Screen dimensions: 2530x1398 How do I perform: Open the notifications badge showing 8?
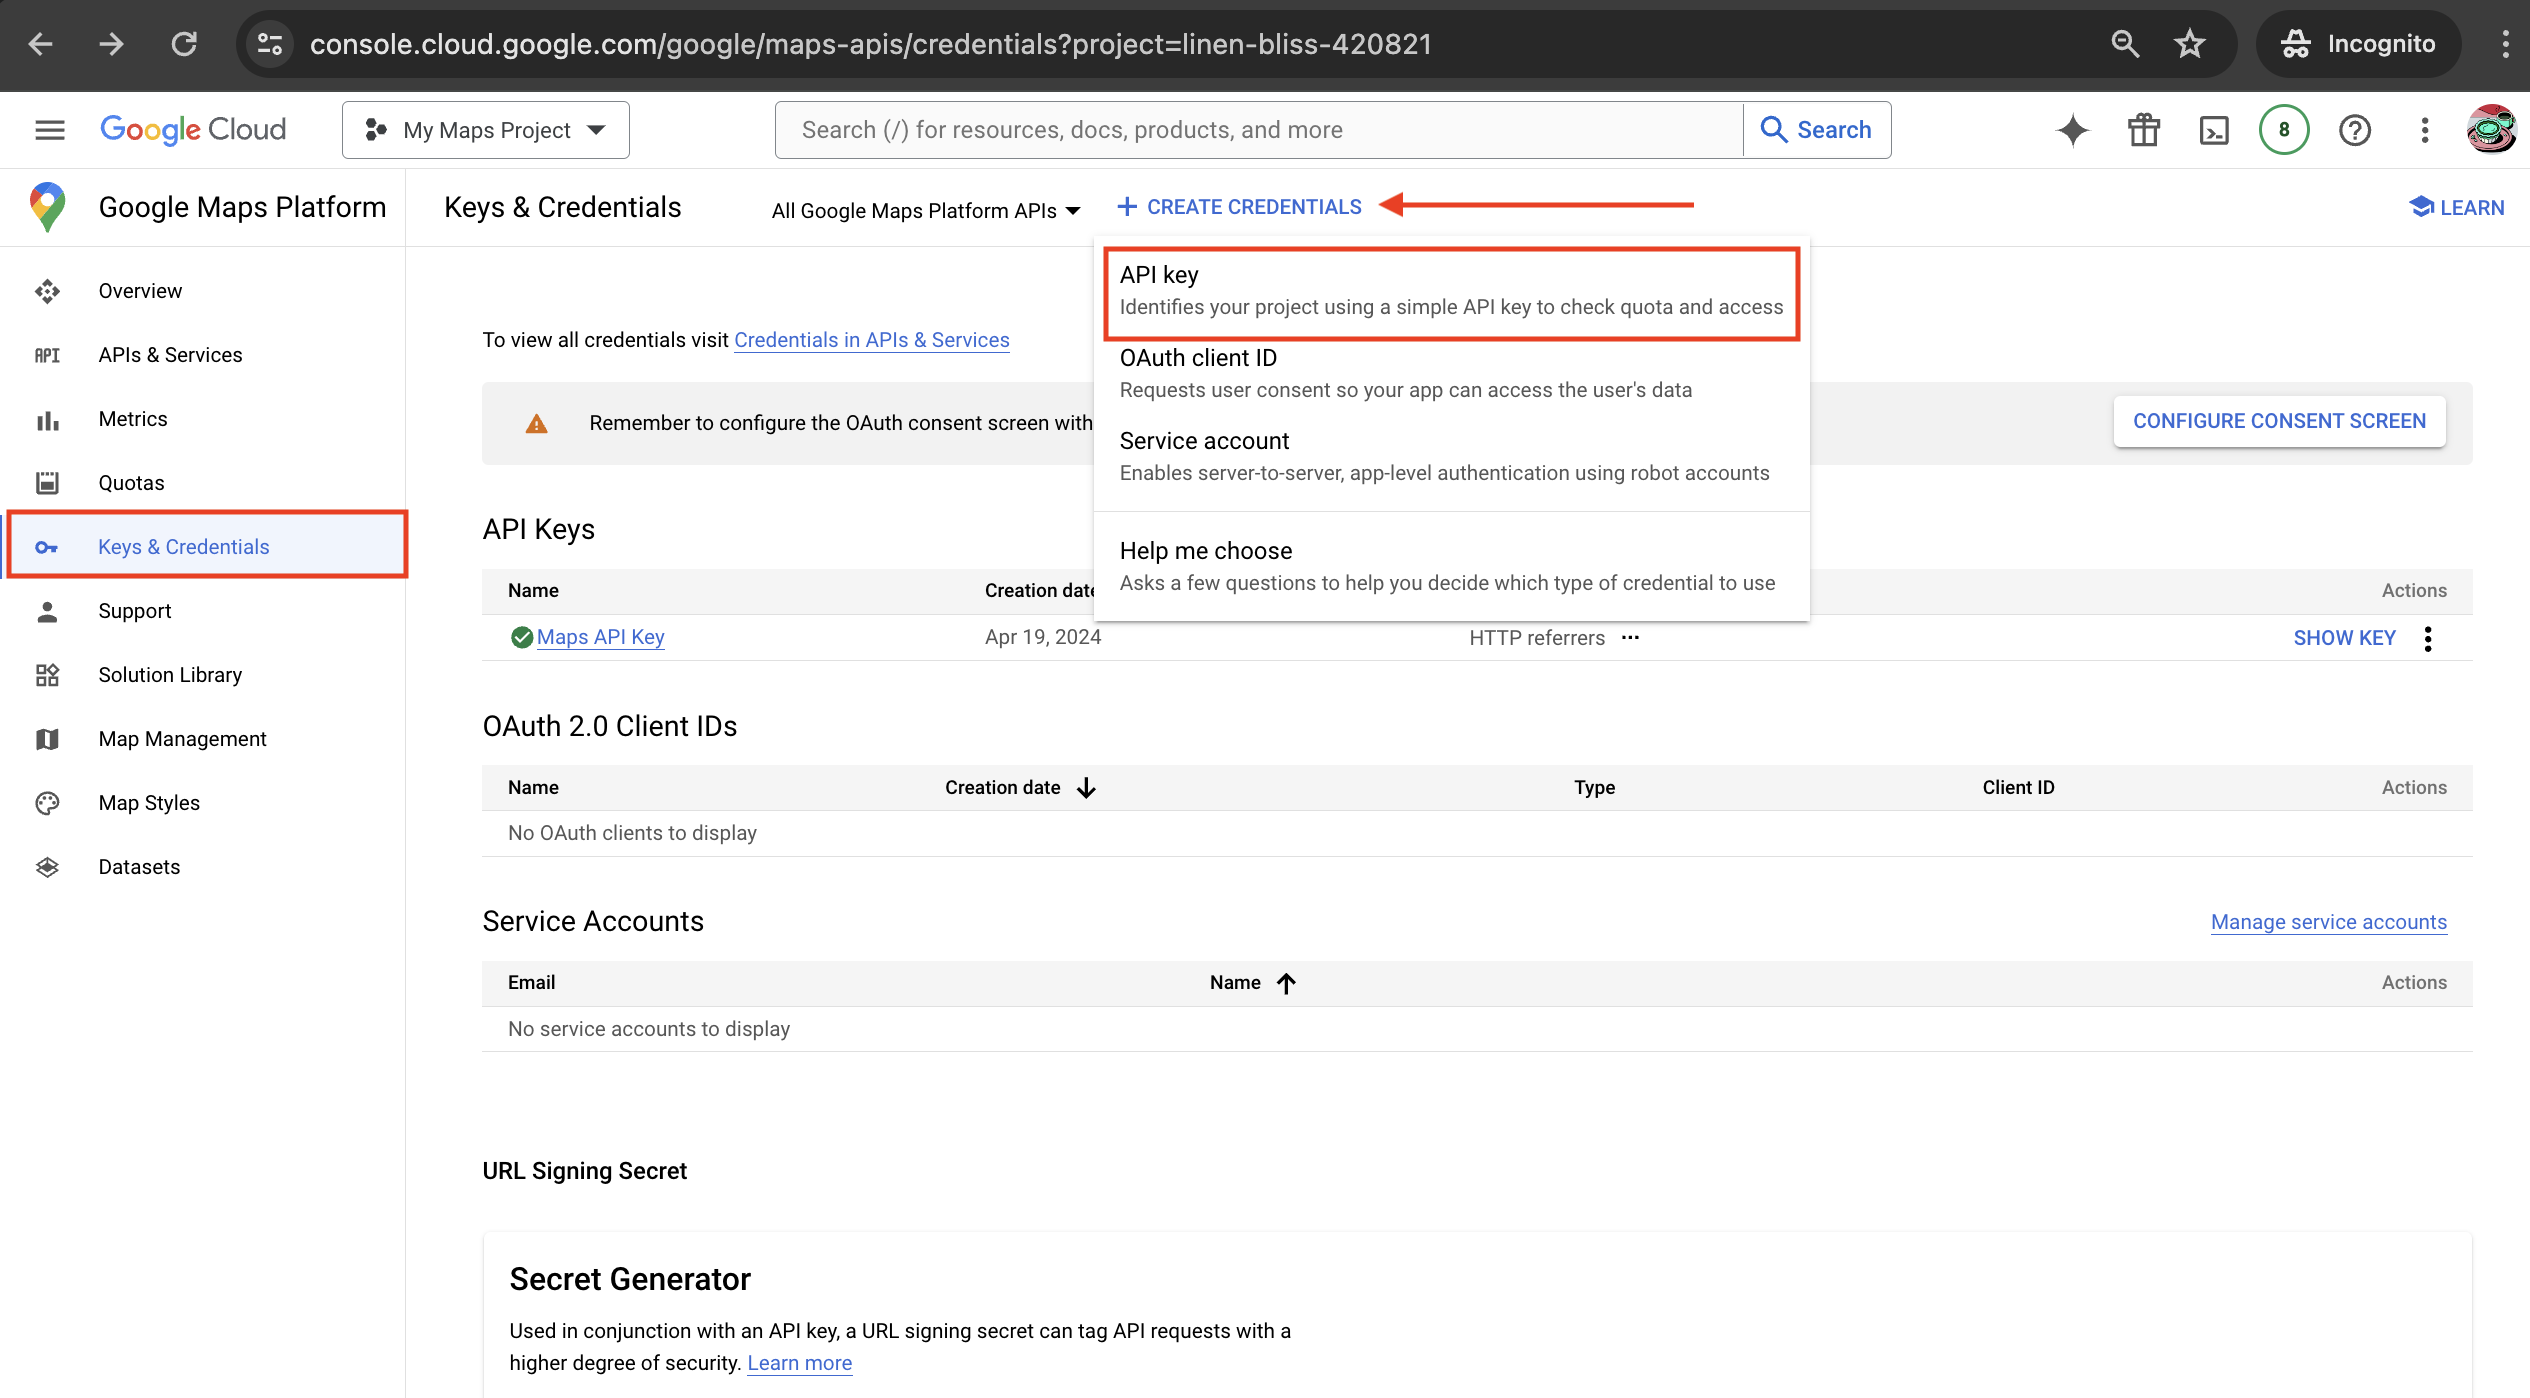pyautogui.click(x=2284, y=130)
